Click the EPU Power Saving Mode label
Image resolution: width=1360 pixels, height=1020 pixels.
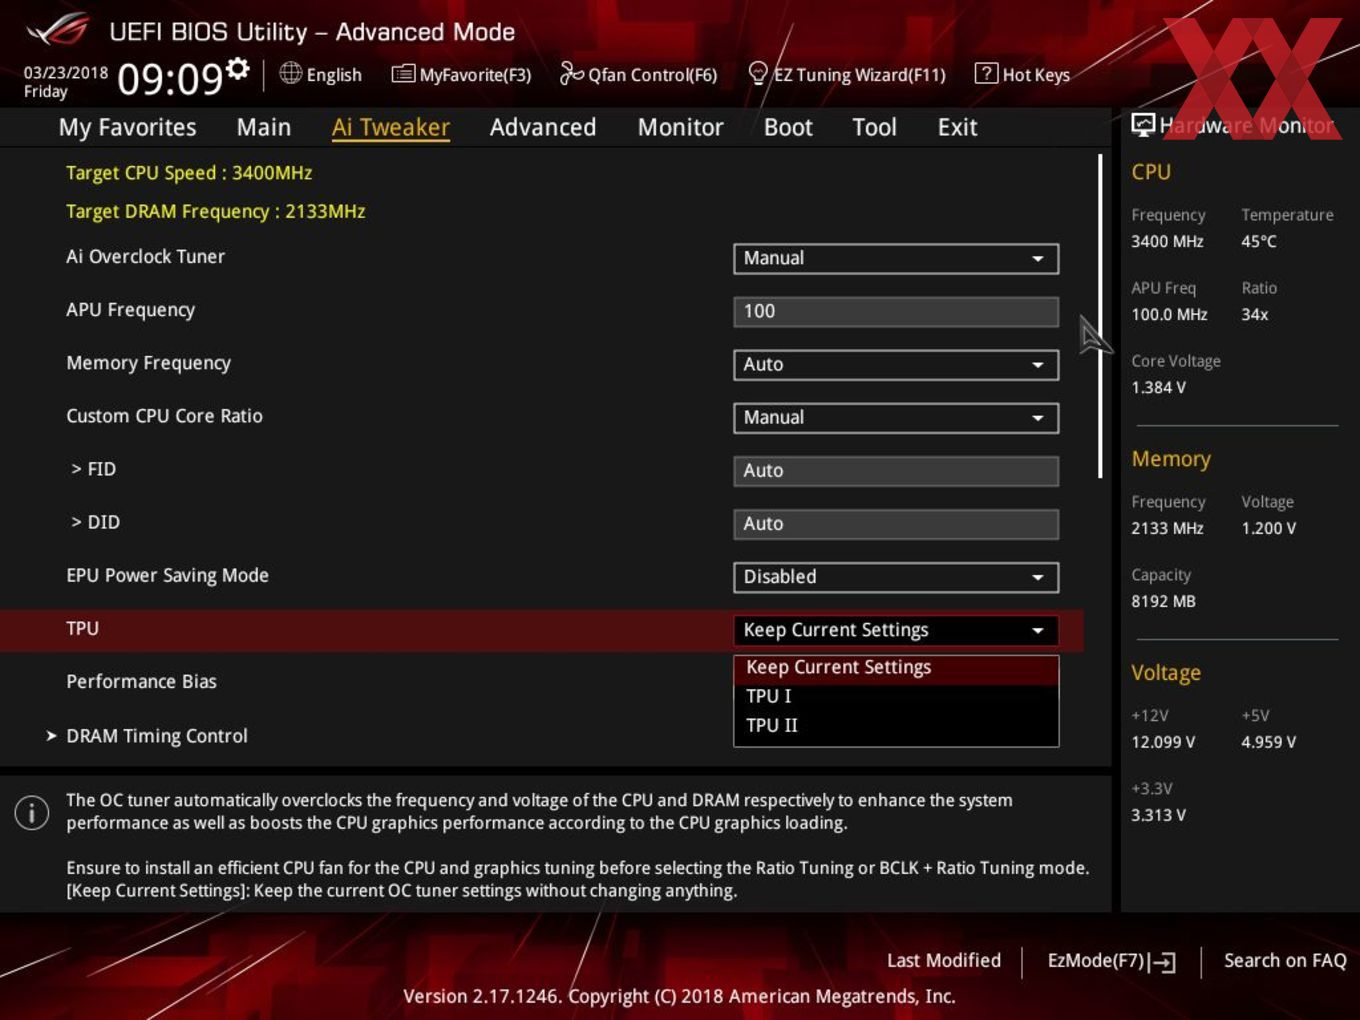click(x=167, y=576)
